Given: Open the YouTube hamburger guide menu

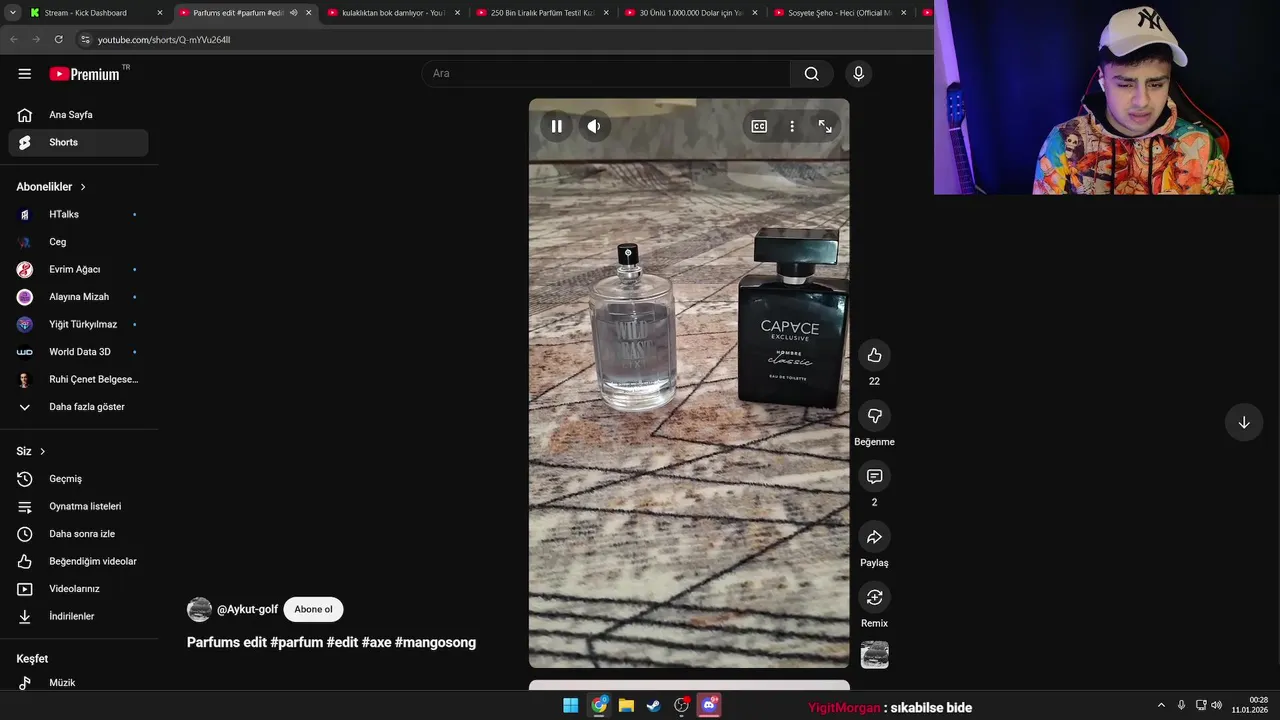Looking at the screenshot, I should 25,74.
